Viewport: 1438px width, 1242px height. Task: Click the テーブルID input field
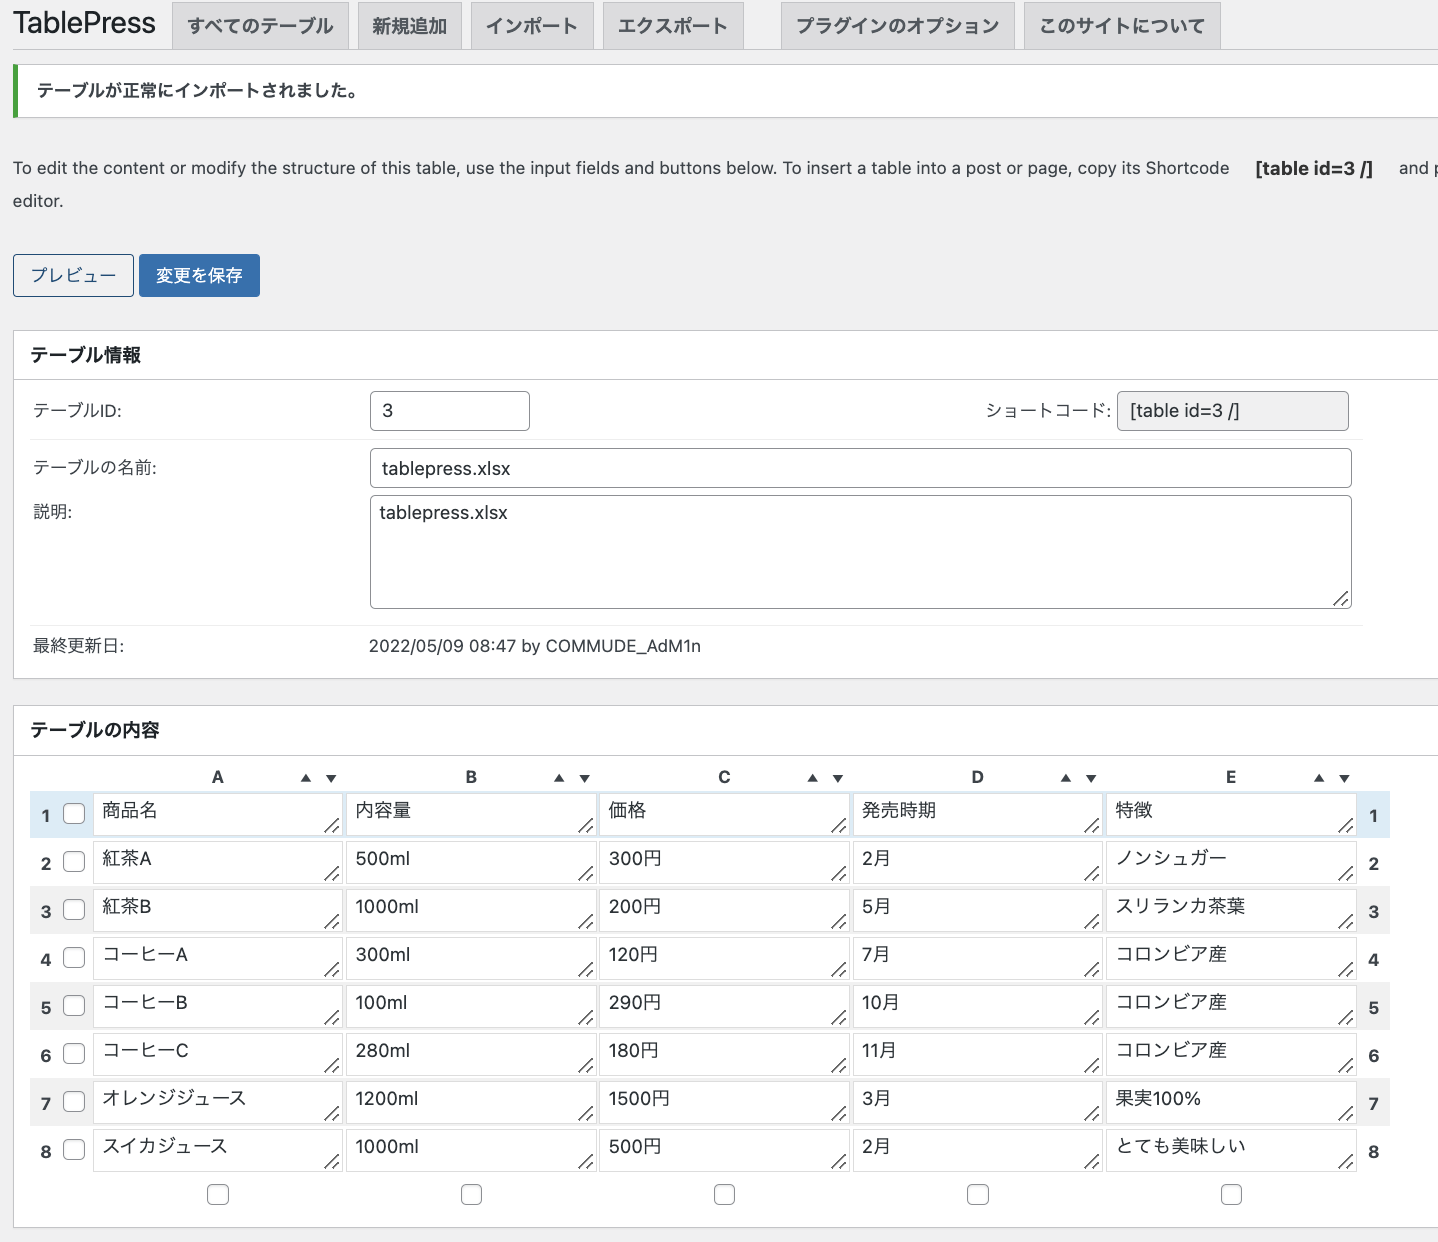(x=450, y=411)
